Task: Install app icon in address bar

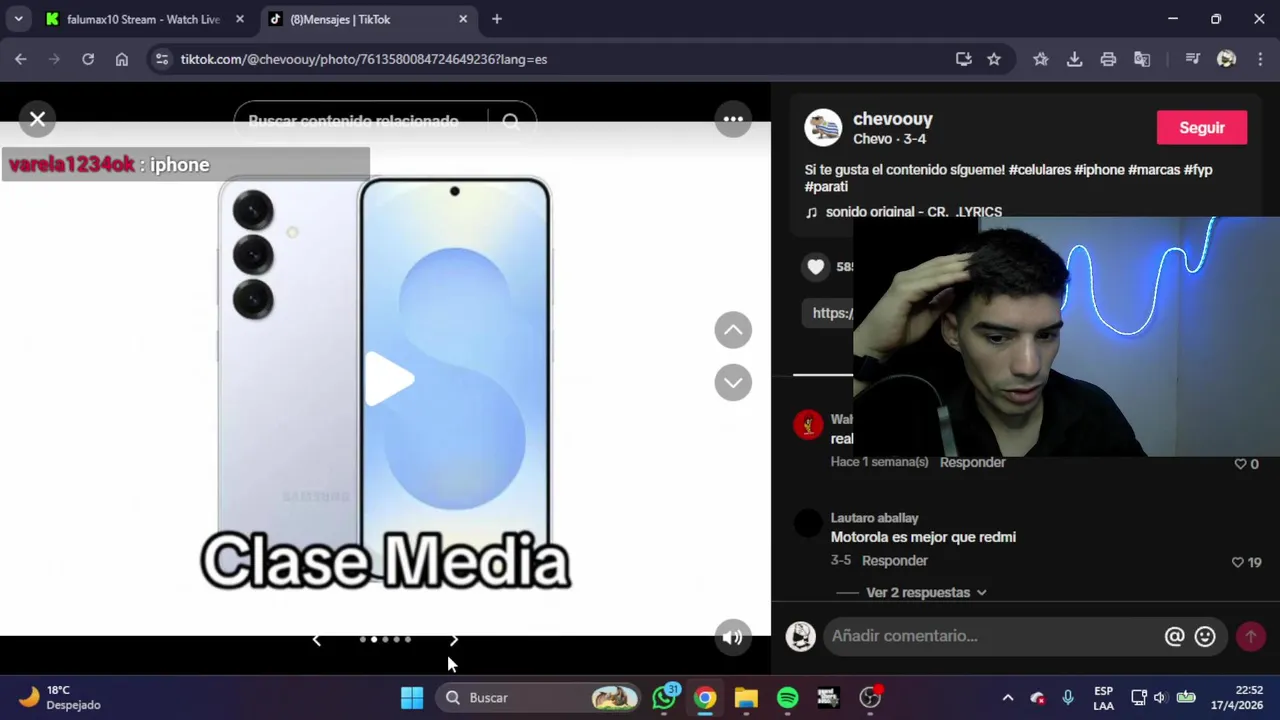Action: pyautogui.click(x=964, y=59)
